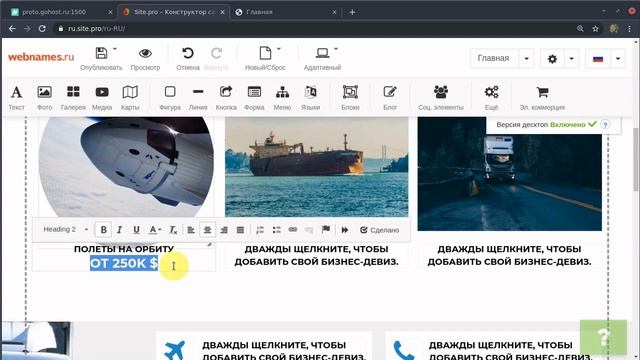The width and height of the screenshot is (640, 360).
Task: Switch to the Главная browser tab
Action: click(286, 12)
